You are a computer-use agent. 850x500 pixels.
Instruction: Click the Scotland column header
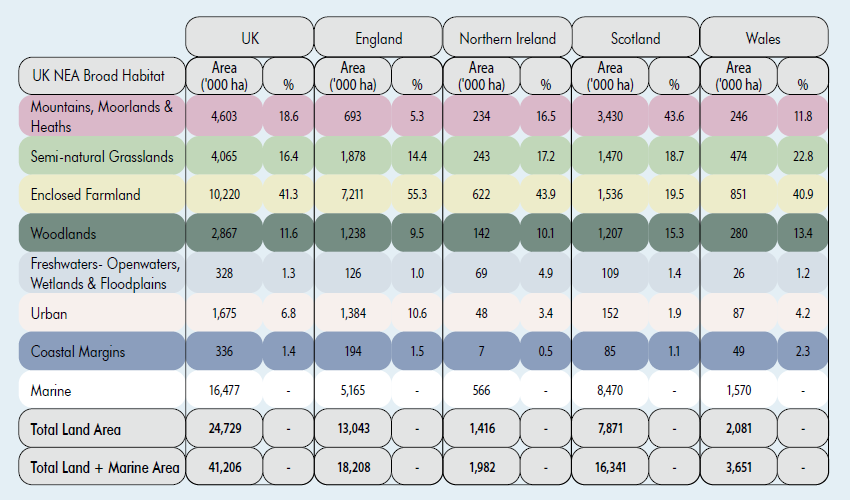[635, 38]
